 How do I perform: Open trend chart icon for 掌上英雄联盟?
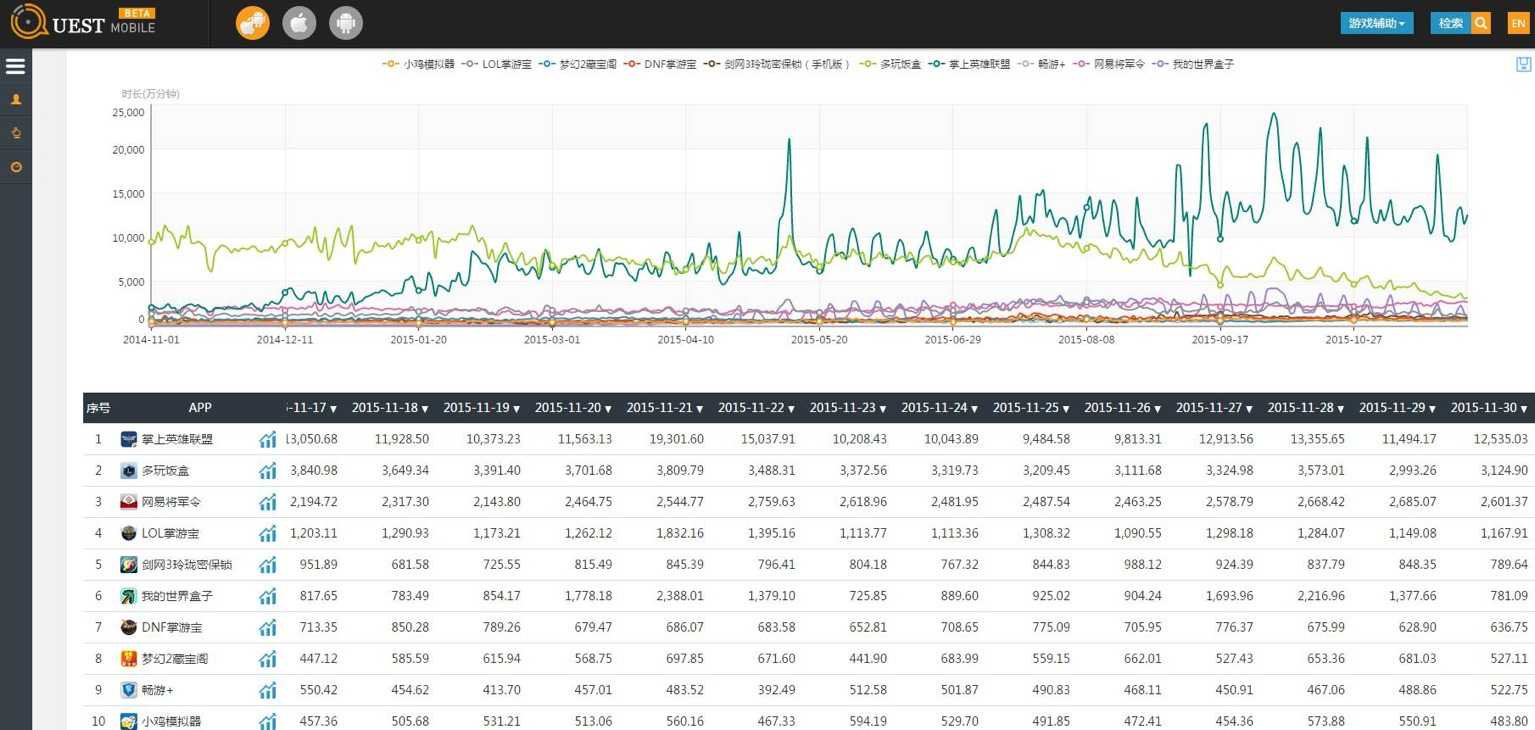pos(267,439)
